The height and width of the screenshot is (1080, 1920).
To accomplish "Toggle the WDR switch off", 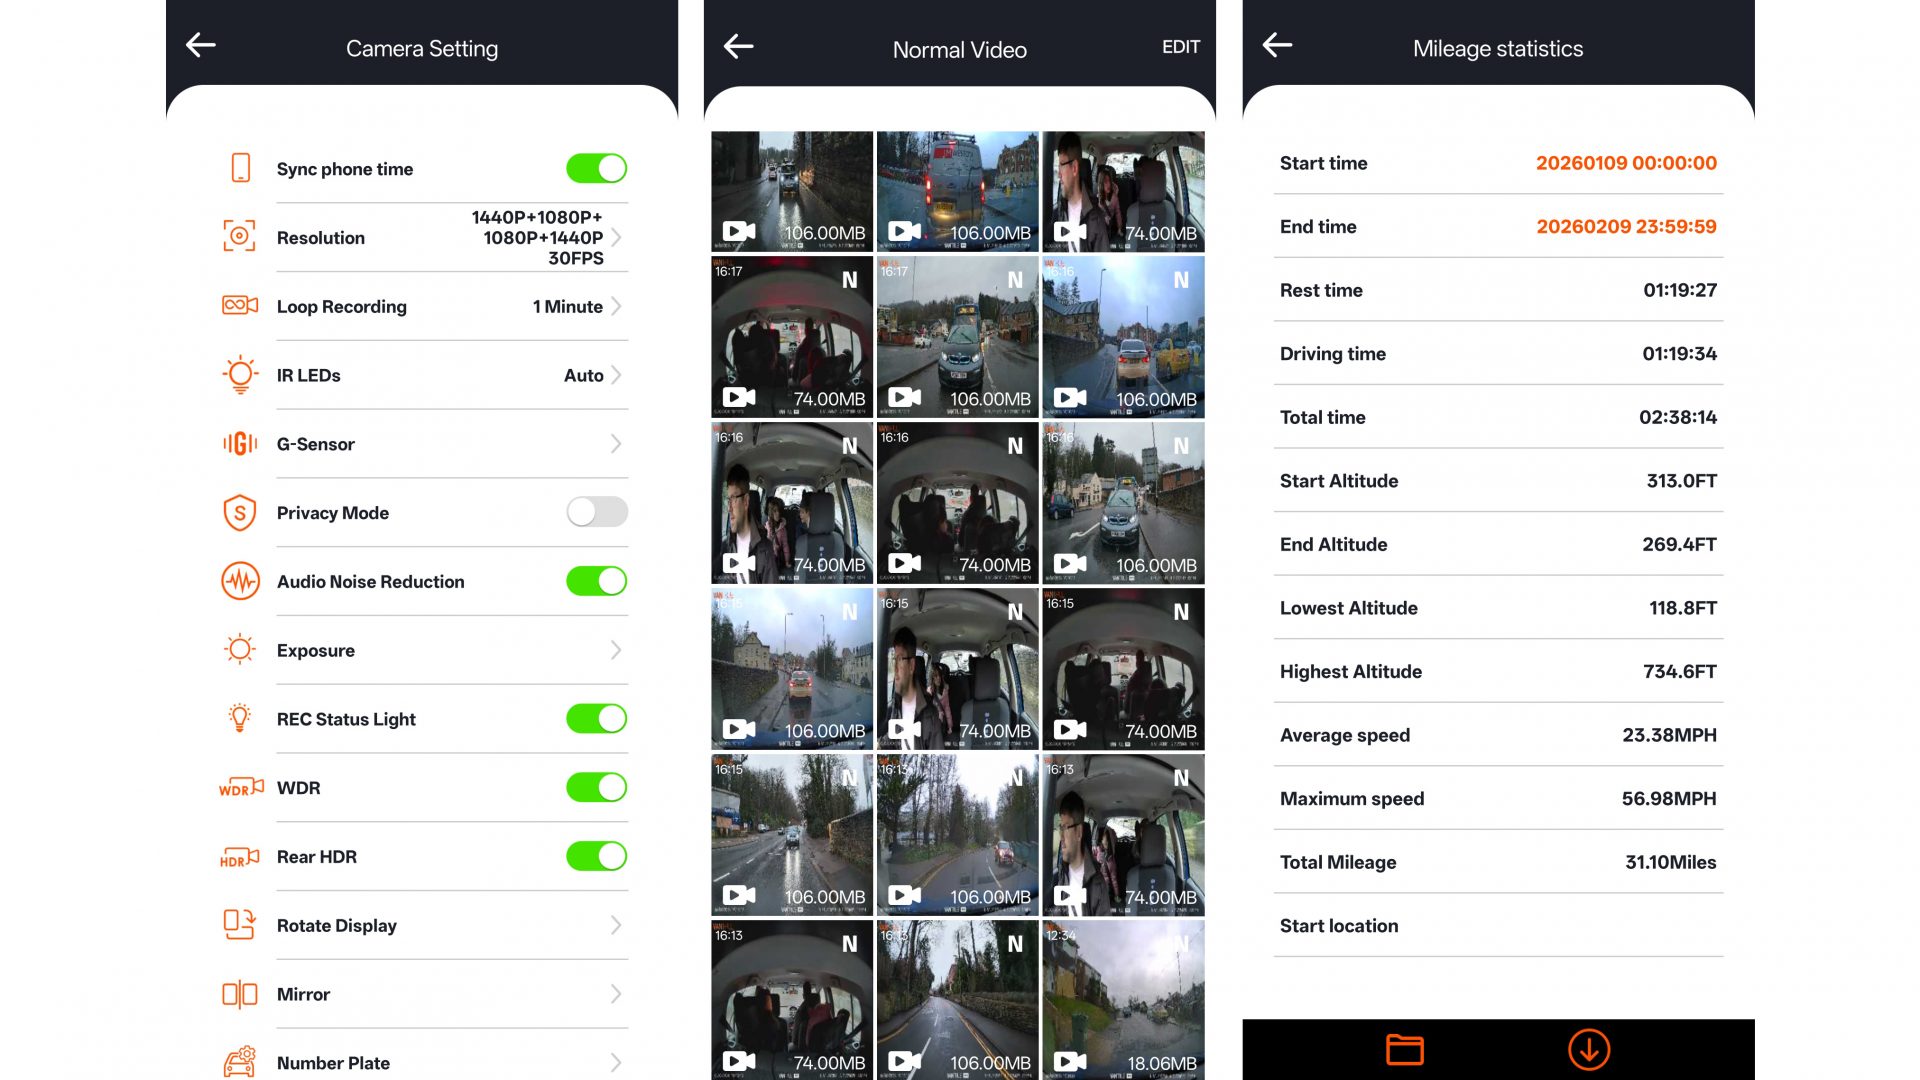I will point(596,788).
